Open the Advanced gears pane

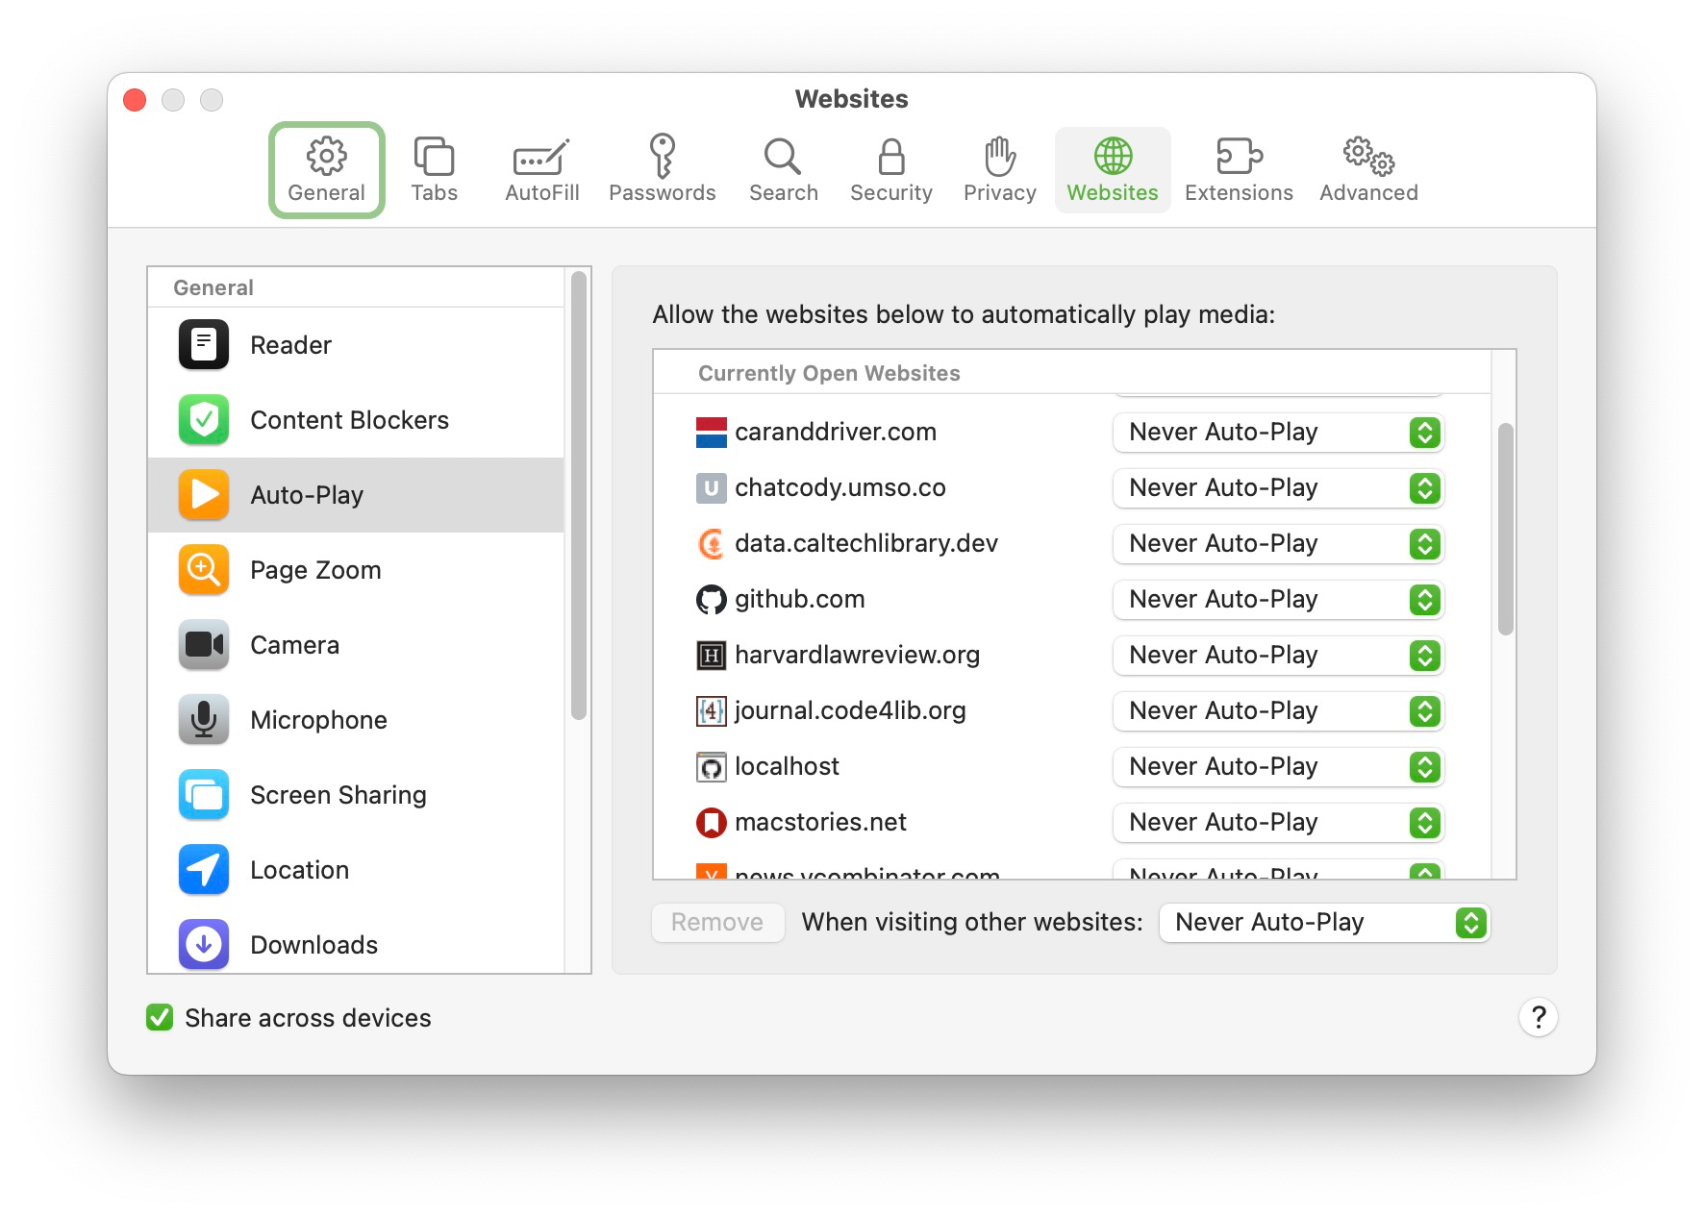point(1367,170)
